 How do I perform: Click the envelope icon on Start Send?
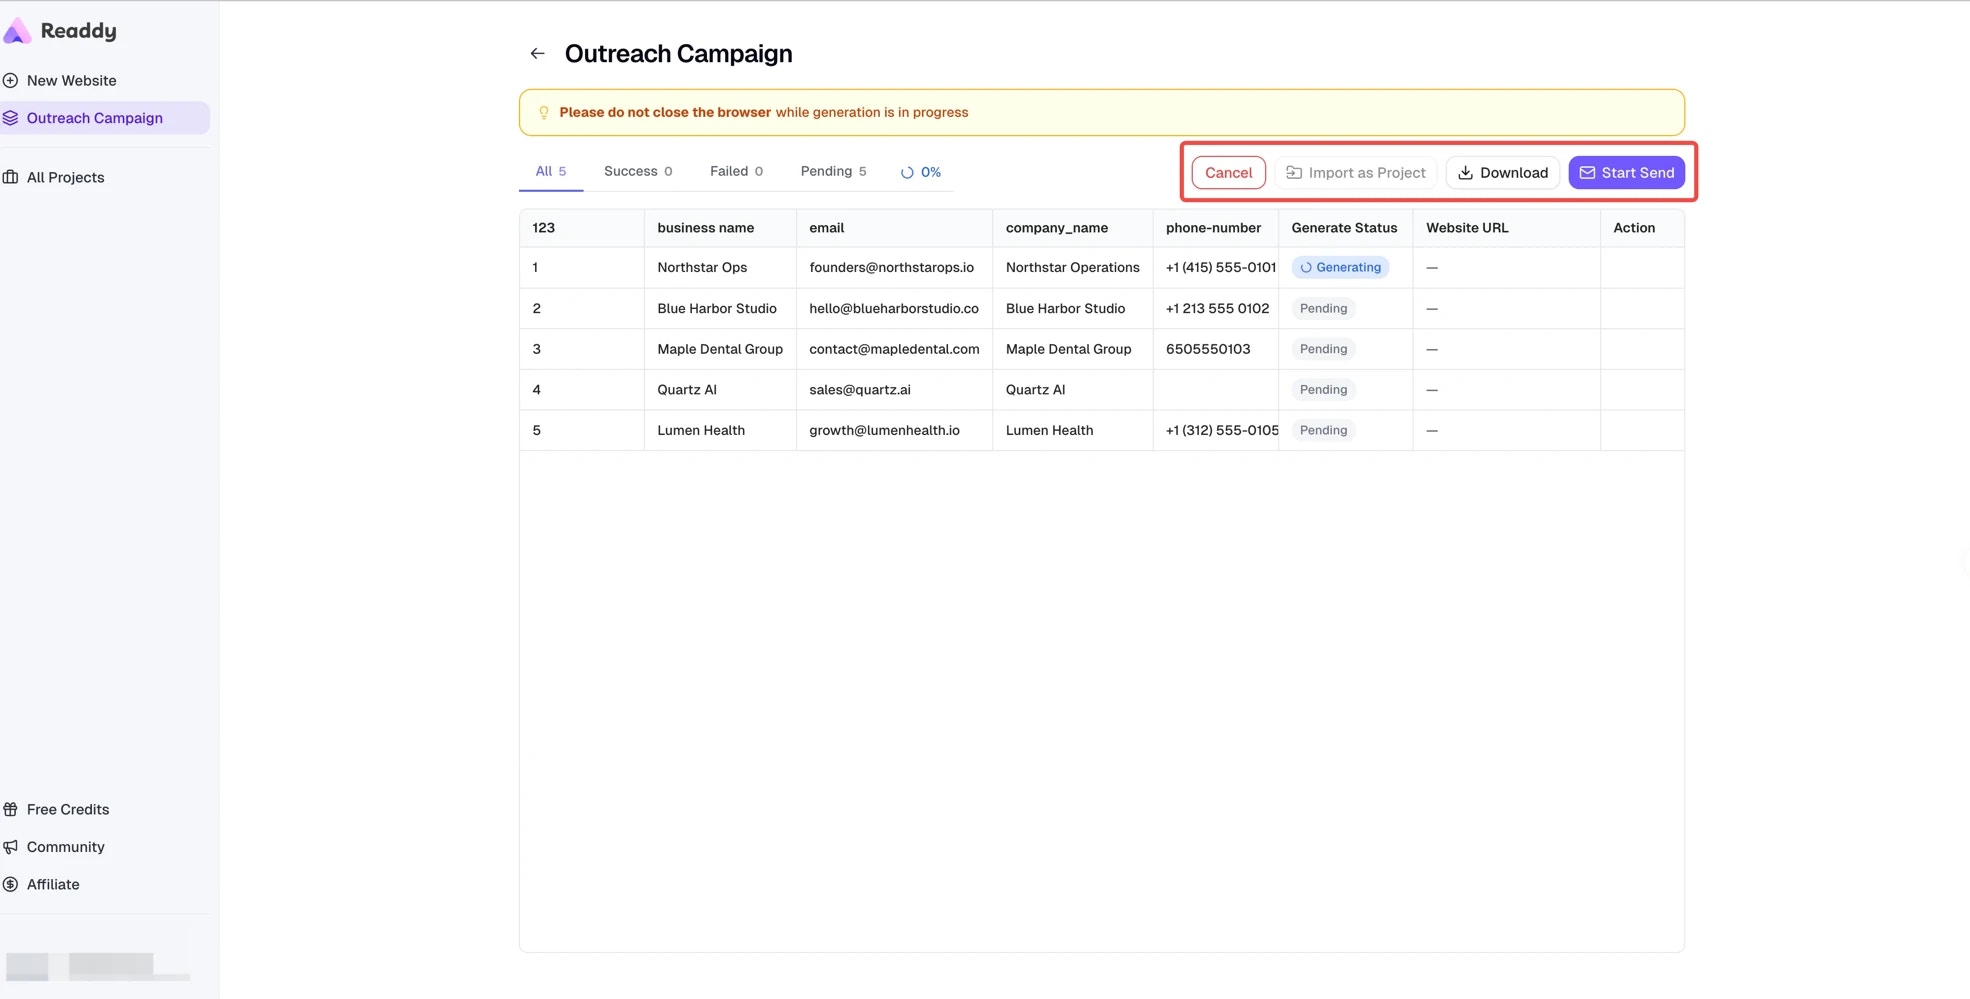point(1587,173)
